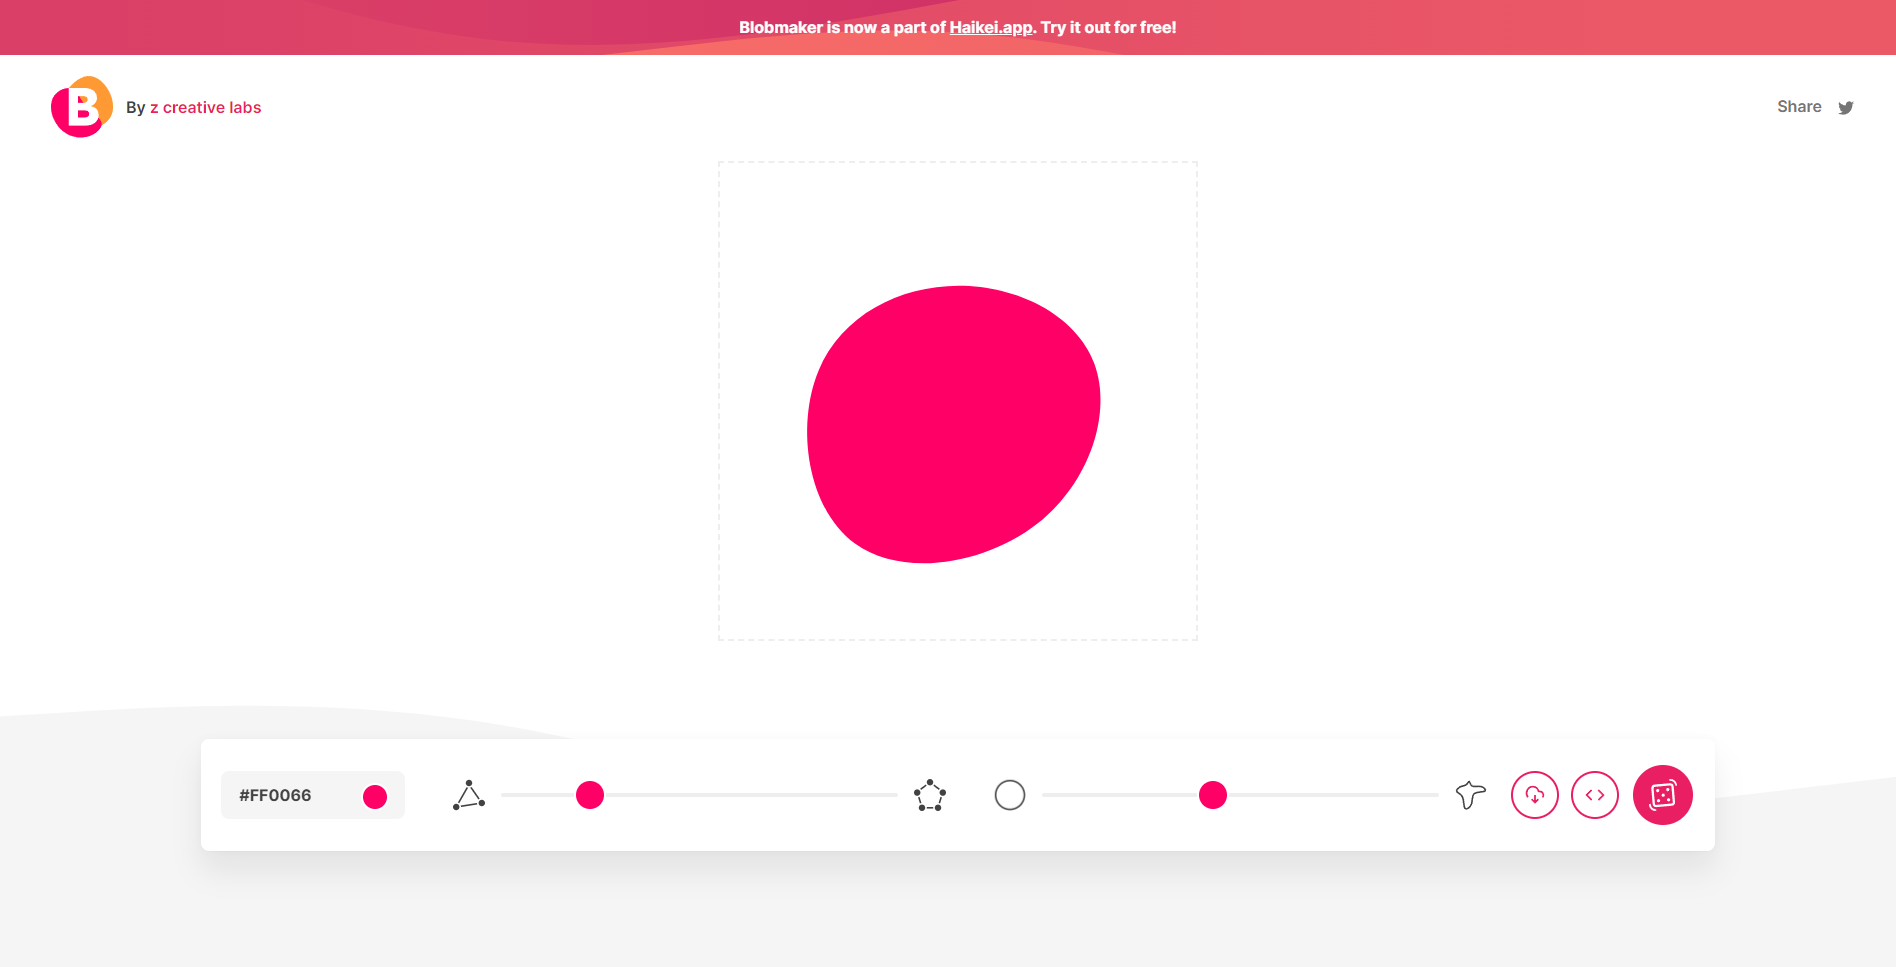The height and width of the screenshot is (967, 1896).
Task: Click the contrast slider handle
Action: [x=1213, y=795]
